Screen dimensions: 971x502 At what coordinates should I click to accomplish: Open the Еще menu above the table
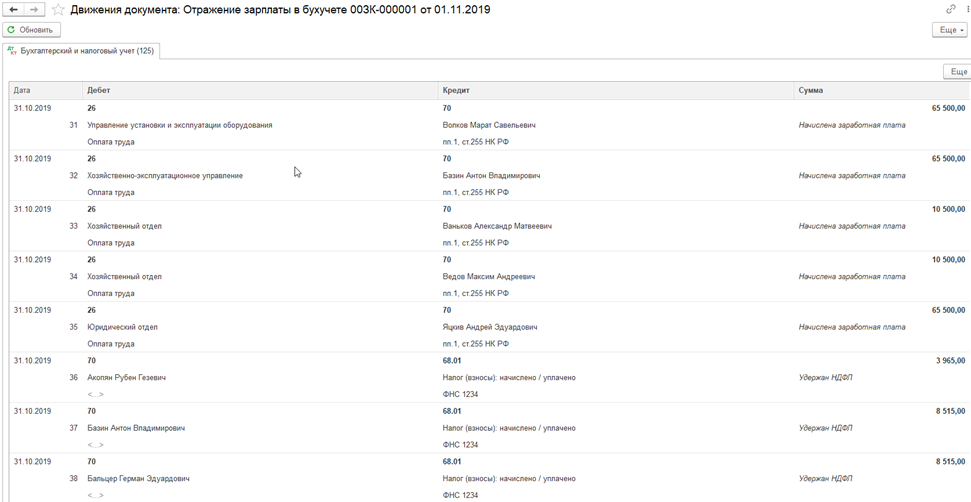[957, 72]
